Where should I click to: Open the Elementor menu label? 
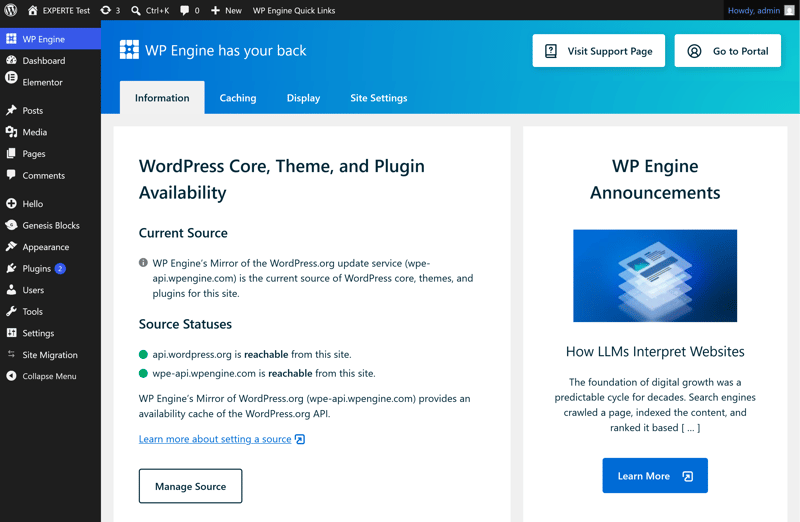click(x=42, y=82)
